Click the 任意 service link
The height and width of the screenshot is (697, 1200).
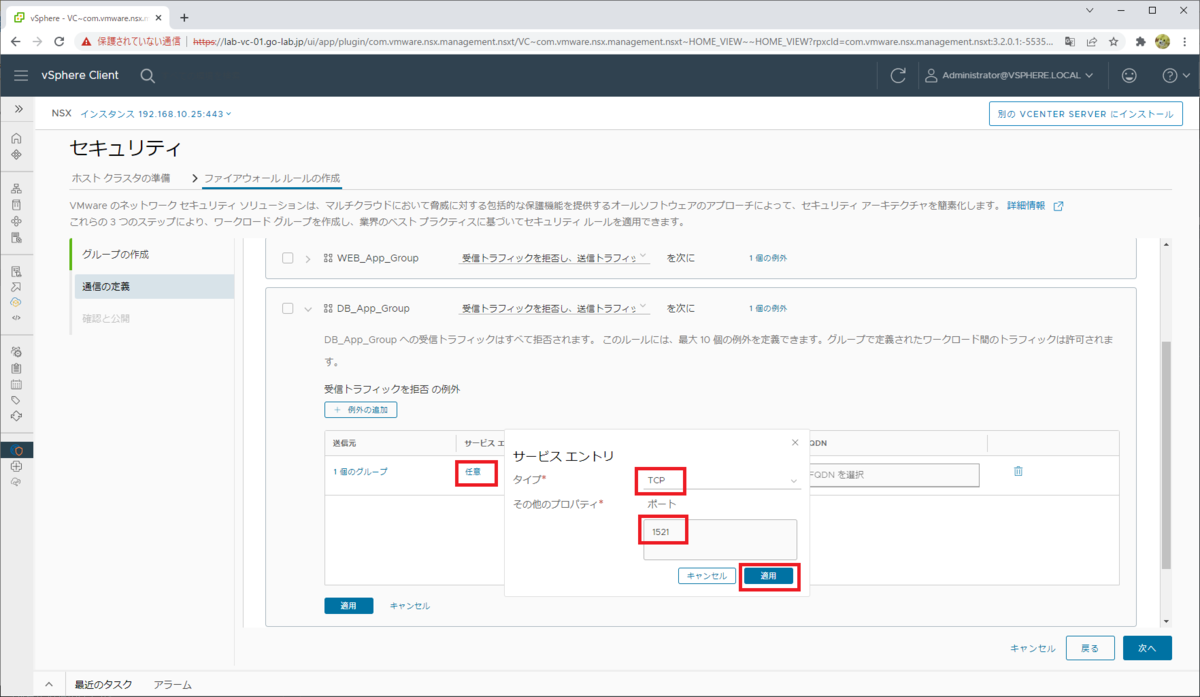point(473,471)
